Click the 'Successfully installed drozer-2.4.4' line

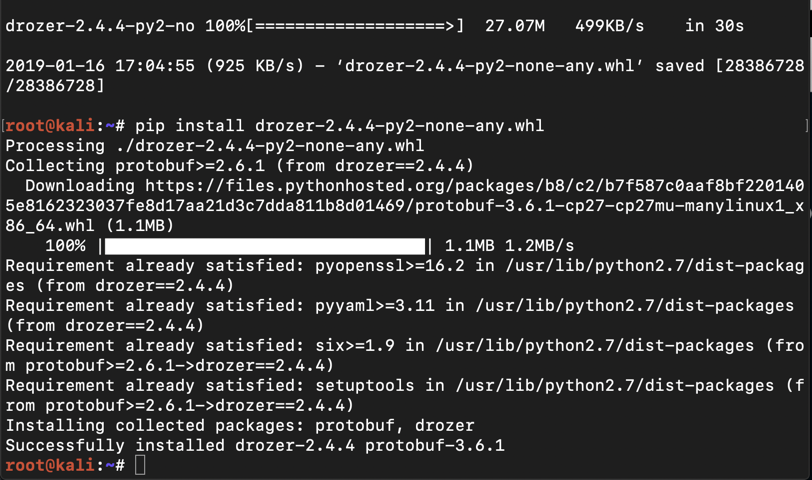[254, 445]
